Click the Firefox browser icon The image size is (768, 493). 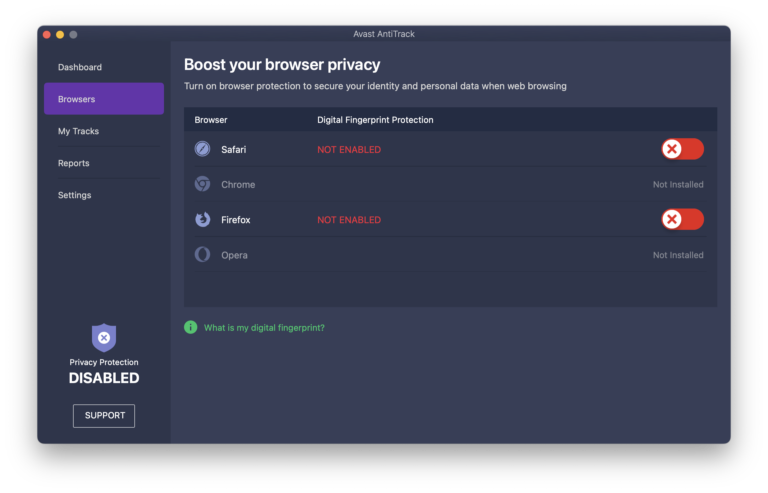coord(202,219)
